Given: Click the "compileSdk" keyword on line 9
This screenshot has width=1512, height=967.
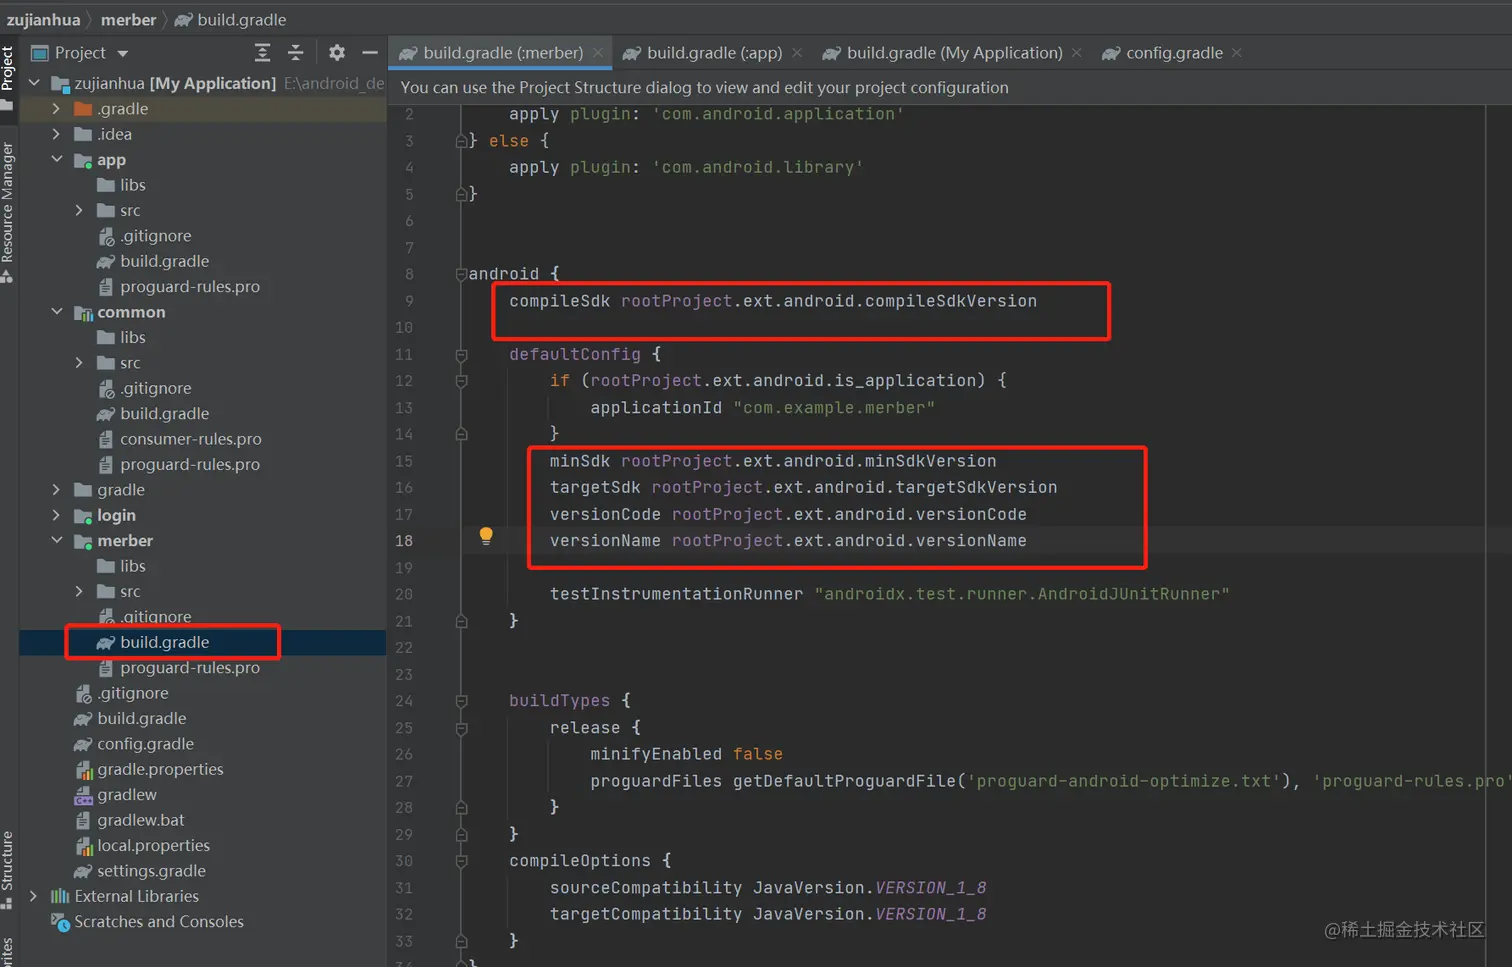Looking at the screenshot, I should pos(559,301).
